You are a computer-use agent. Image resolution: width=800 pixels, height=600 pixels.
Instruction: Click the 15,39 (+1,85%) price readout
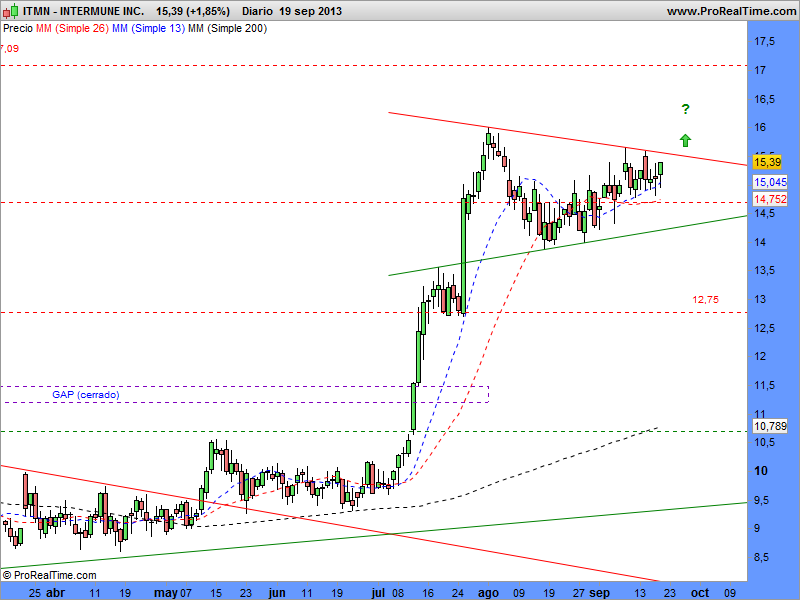(193, 11)
